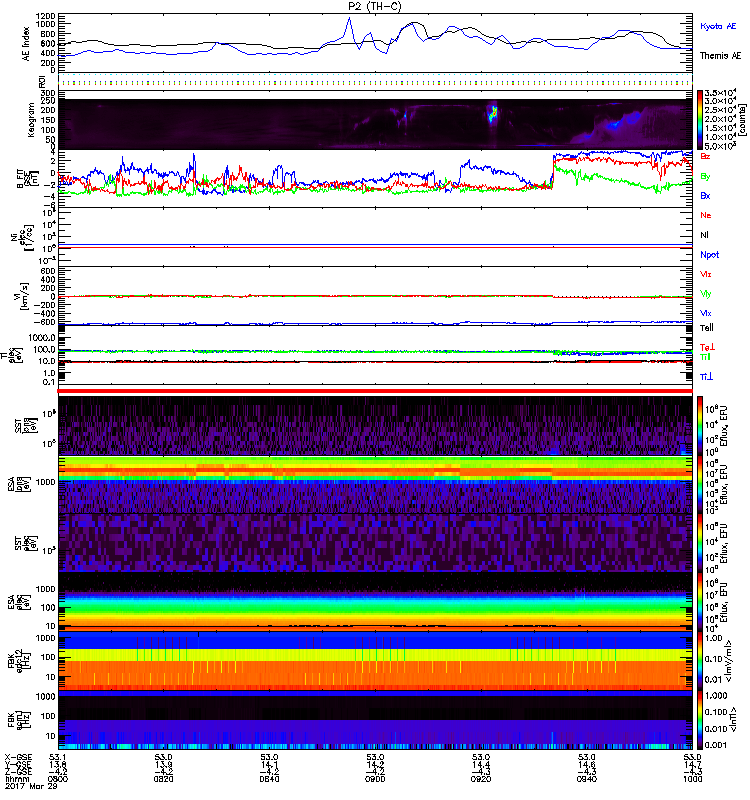Click the ESA ions Eflux color bar
The image size is (750, 800).
coord(700,485)
